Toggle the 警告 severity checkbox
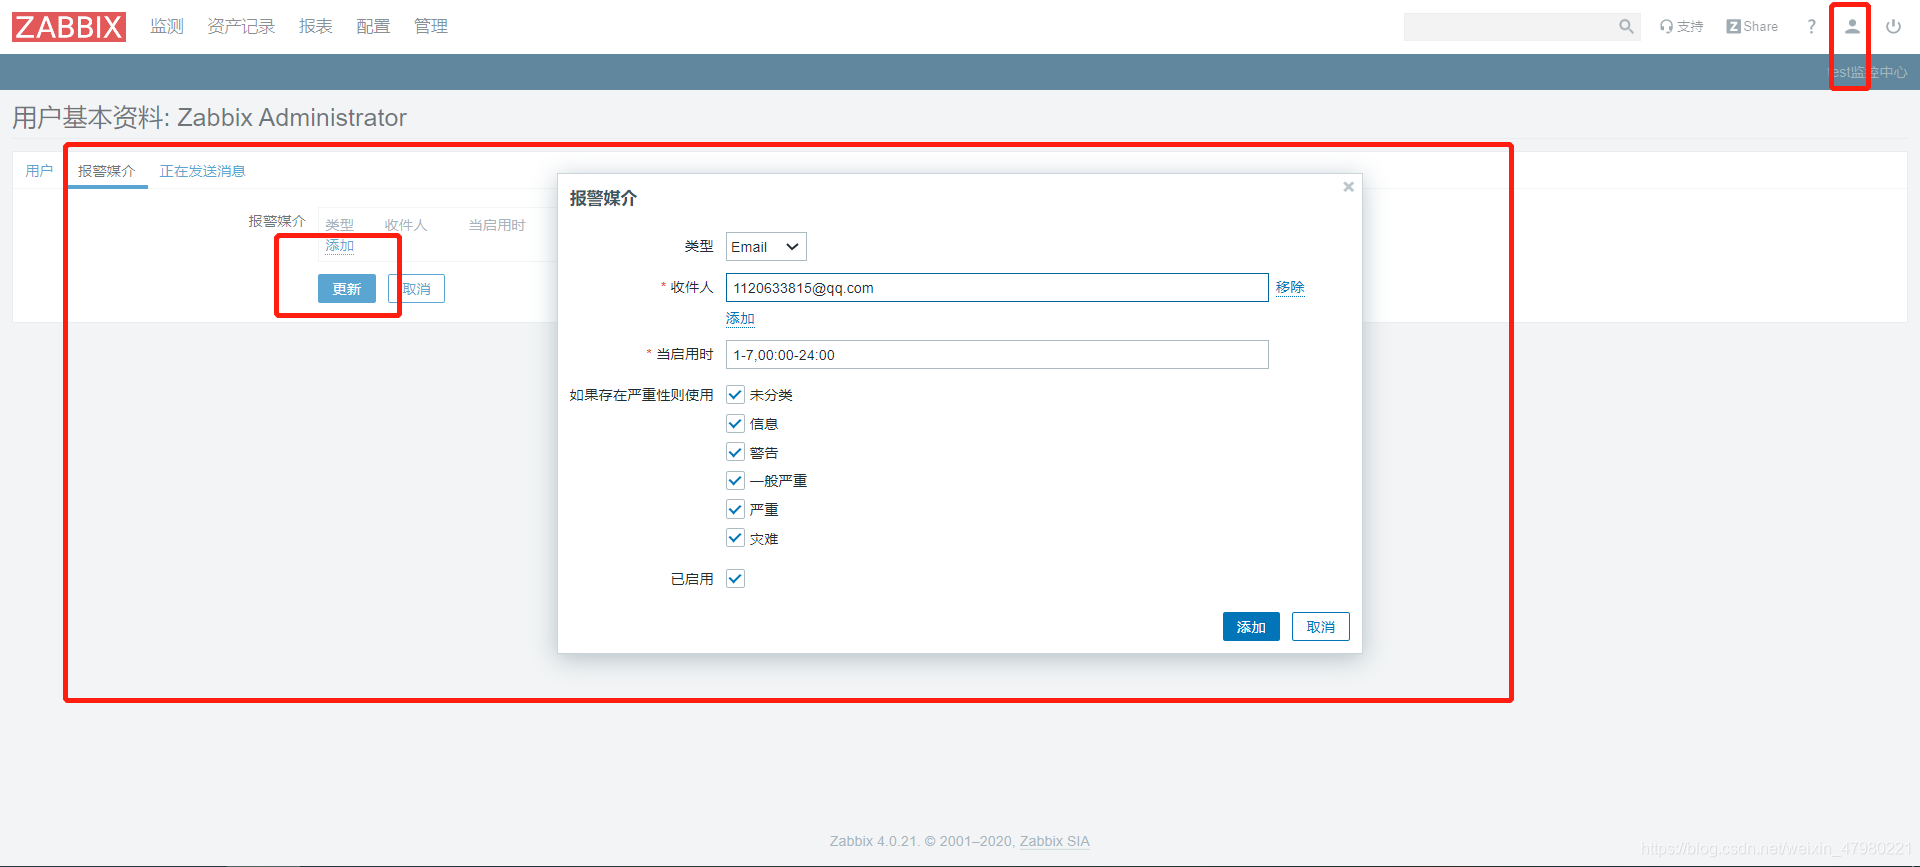The width and height of the screenshot is (1920, 867). [735, 452]
